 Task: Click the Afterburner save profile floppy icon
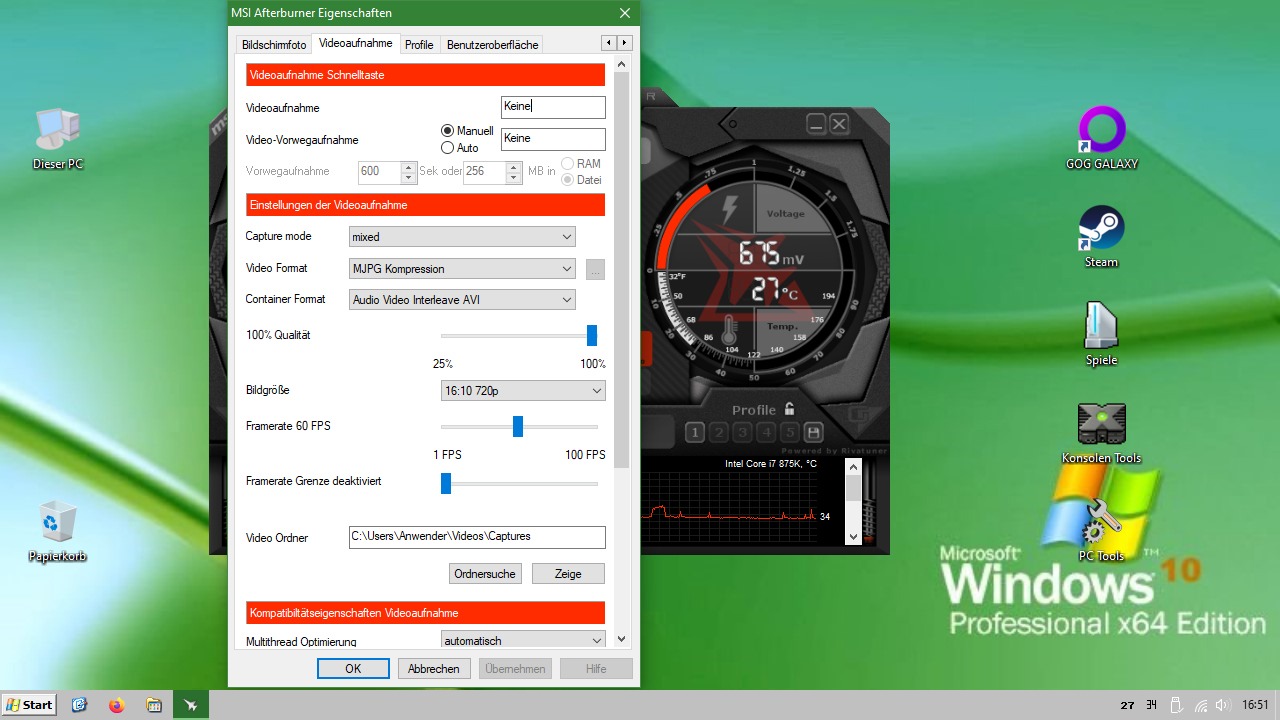tap(814, 433)
